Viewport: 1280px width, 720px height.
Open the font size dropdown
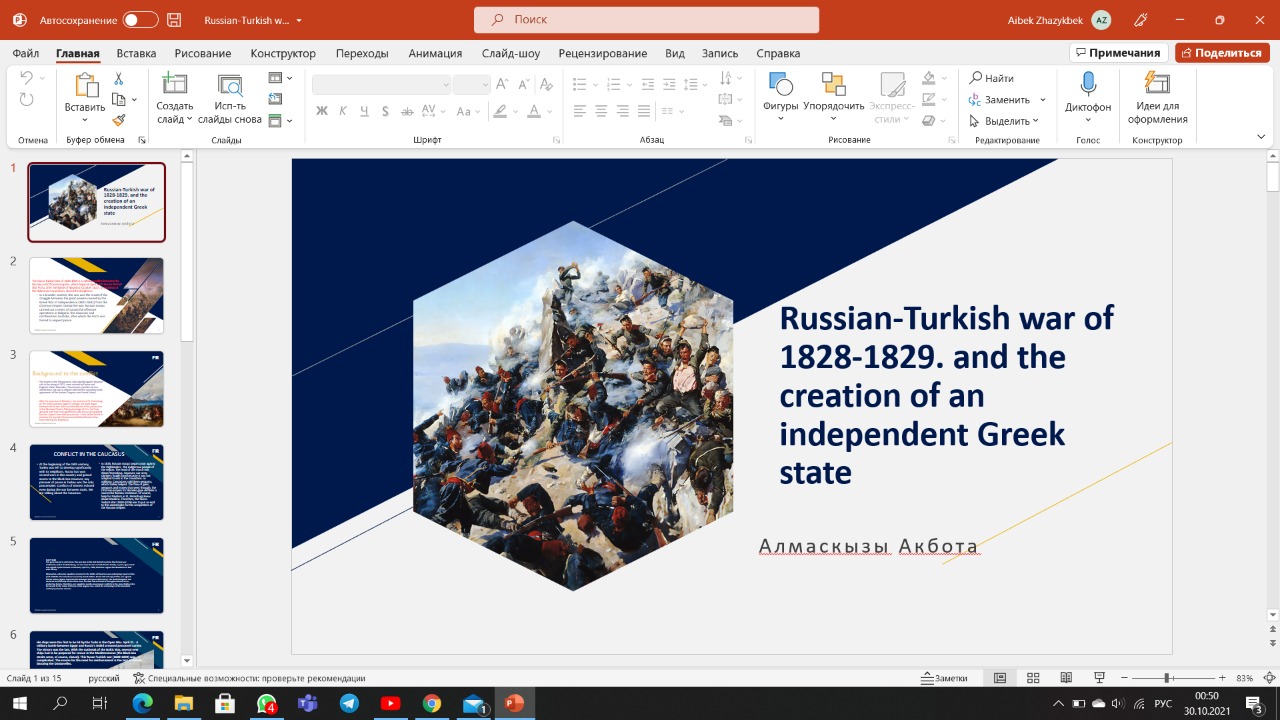(484, 85)
